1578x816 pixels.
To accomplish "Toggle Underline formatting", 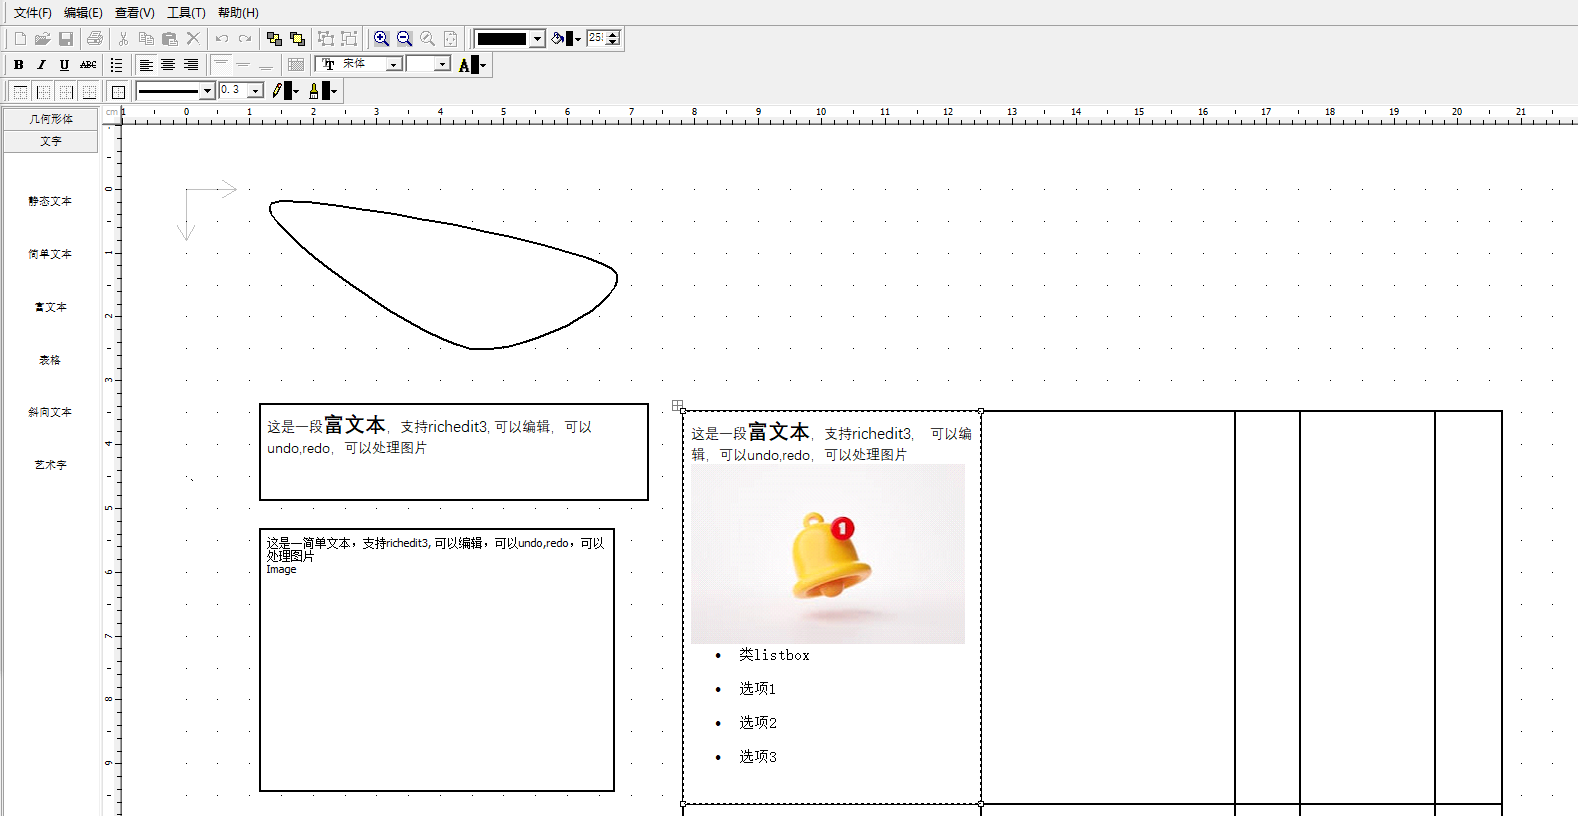I will [x=64, y=65].
